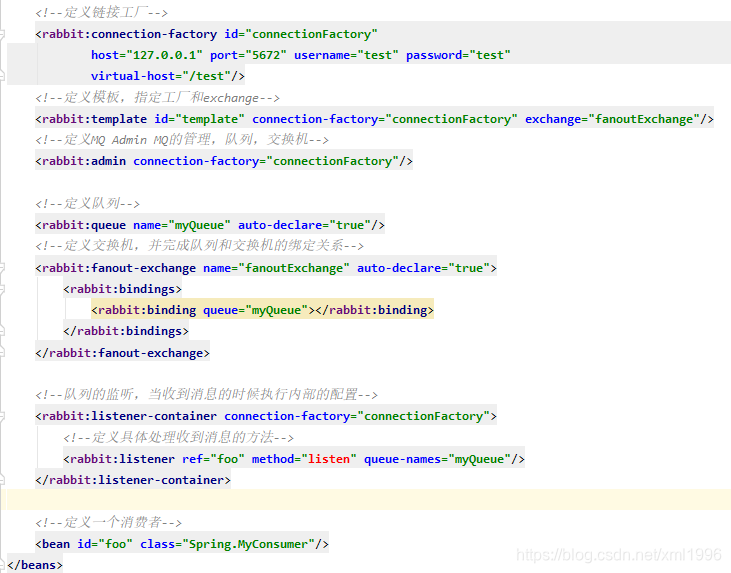The image size is (731, 573).
Task: Click the fold marker beside closing rabbit:fanout-exchange
Action: (x=2, y=352)
